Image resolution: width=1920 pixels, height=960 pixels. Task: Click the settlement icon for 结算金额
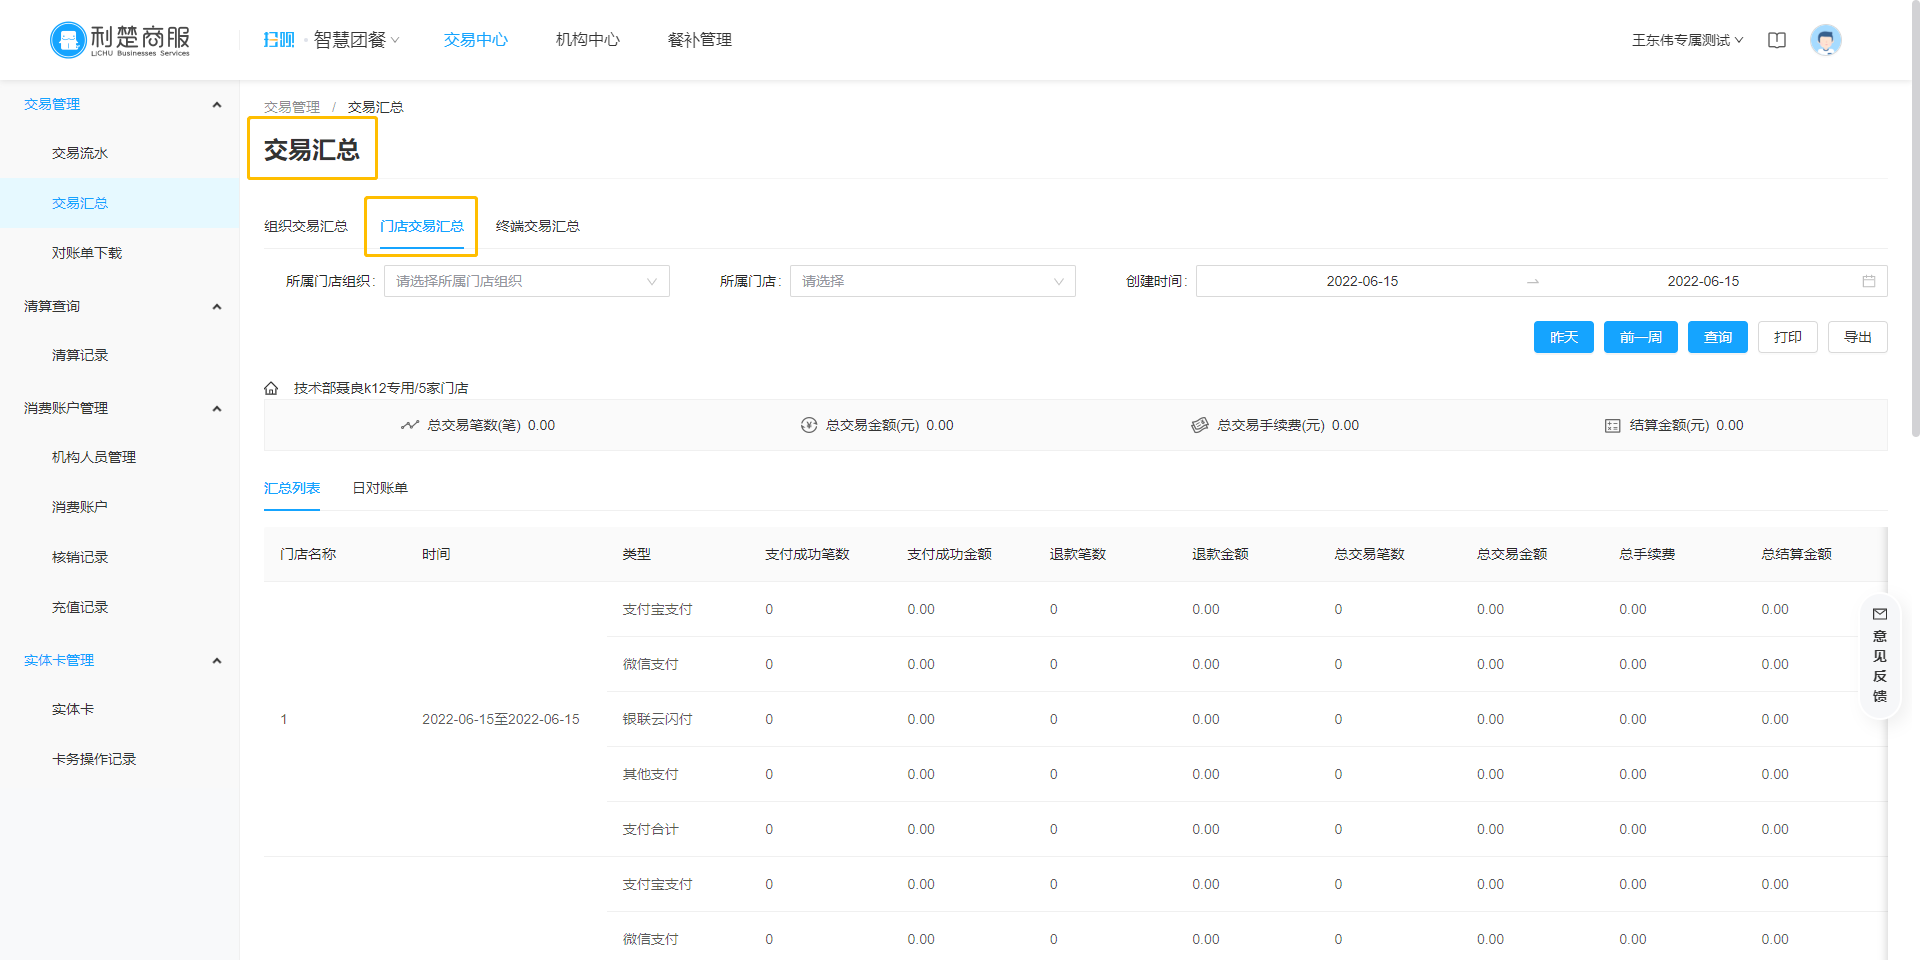point(1612,425)
